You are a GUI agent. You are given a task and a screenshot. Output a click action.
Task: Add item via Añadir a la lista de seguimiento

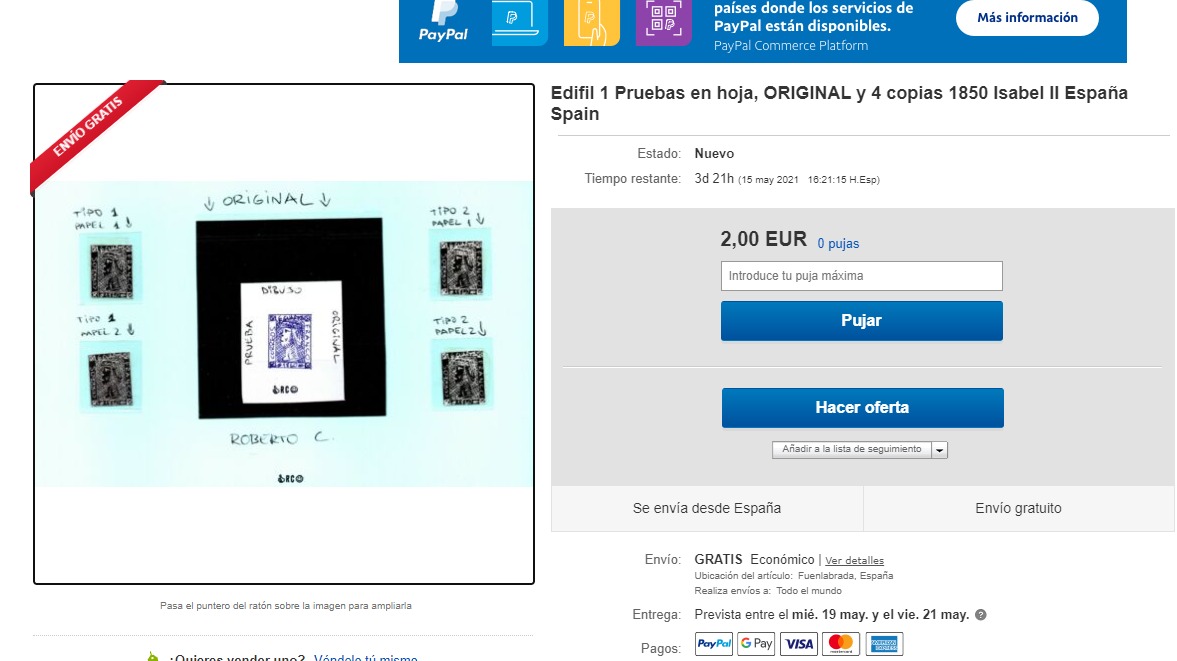pyautogui.click(x=851, y=449)
